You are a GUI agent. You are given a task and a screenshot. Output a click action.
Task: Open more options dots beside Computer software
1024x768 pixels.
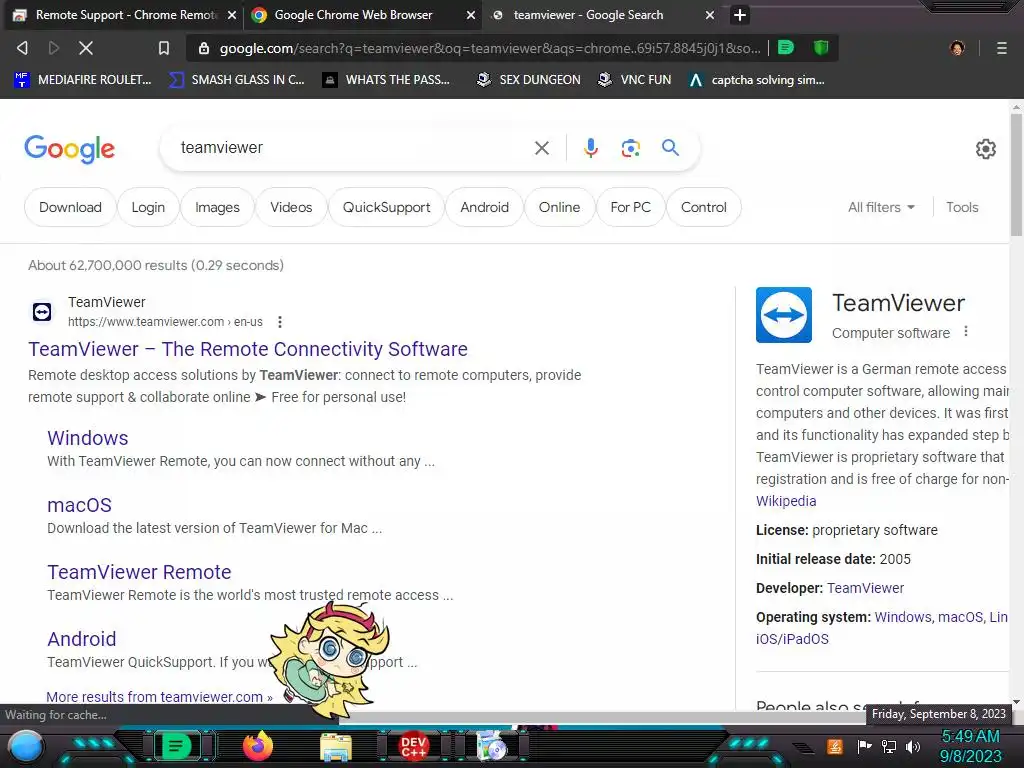click(x=965, y=332)
